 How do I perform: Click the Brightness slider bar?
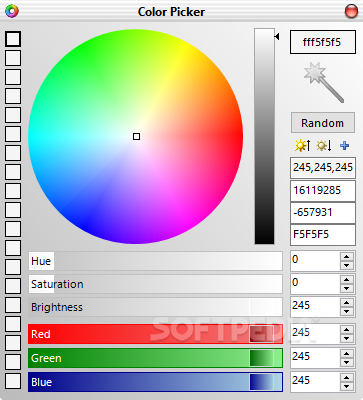click(155, 307)
